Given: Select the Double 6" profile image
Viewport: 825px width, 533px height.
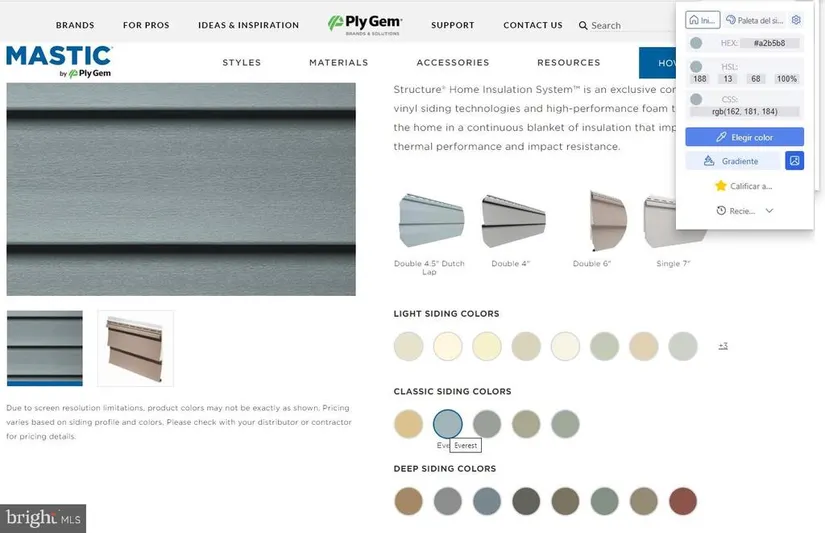Looking at the screenshot, I should [x=608, y=220].
